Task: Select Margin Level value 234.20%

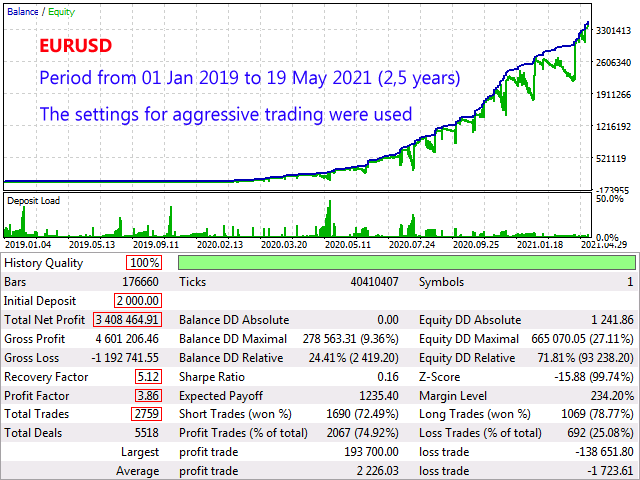Action: point(612,396)
